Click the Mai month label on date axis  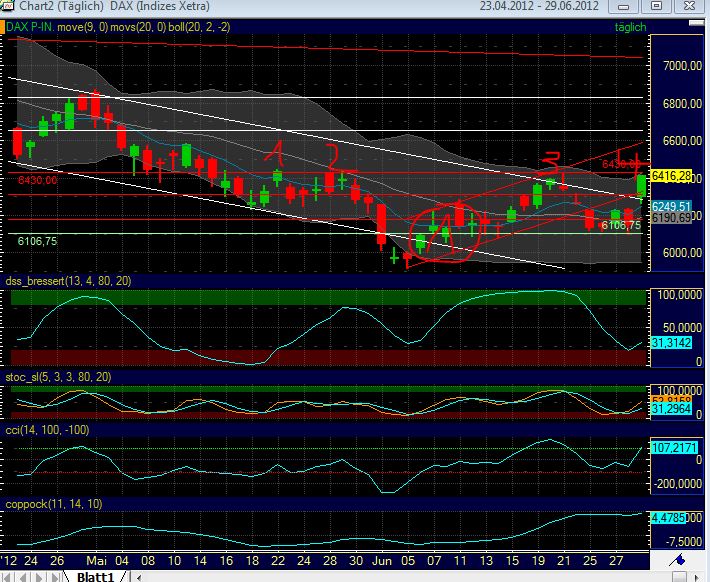pyautogui.click(x=96, y=561)
